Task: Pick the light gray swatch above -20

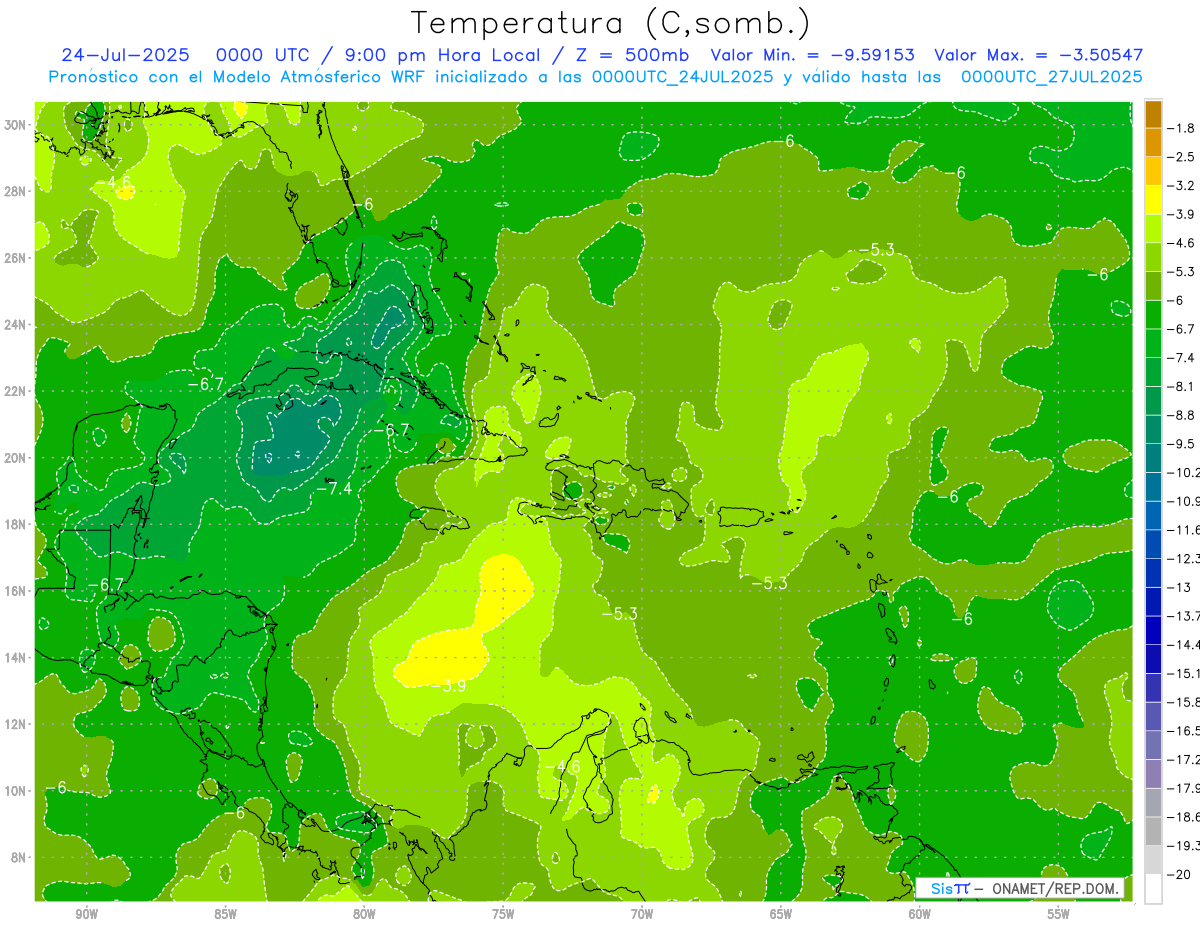Action: click(1153, 859)
